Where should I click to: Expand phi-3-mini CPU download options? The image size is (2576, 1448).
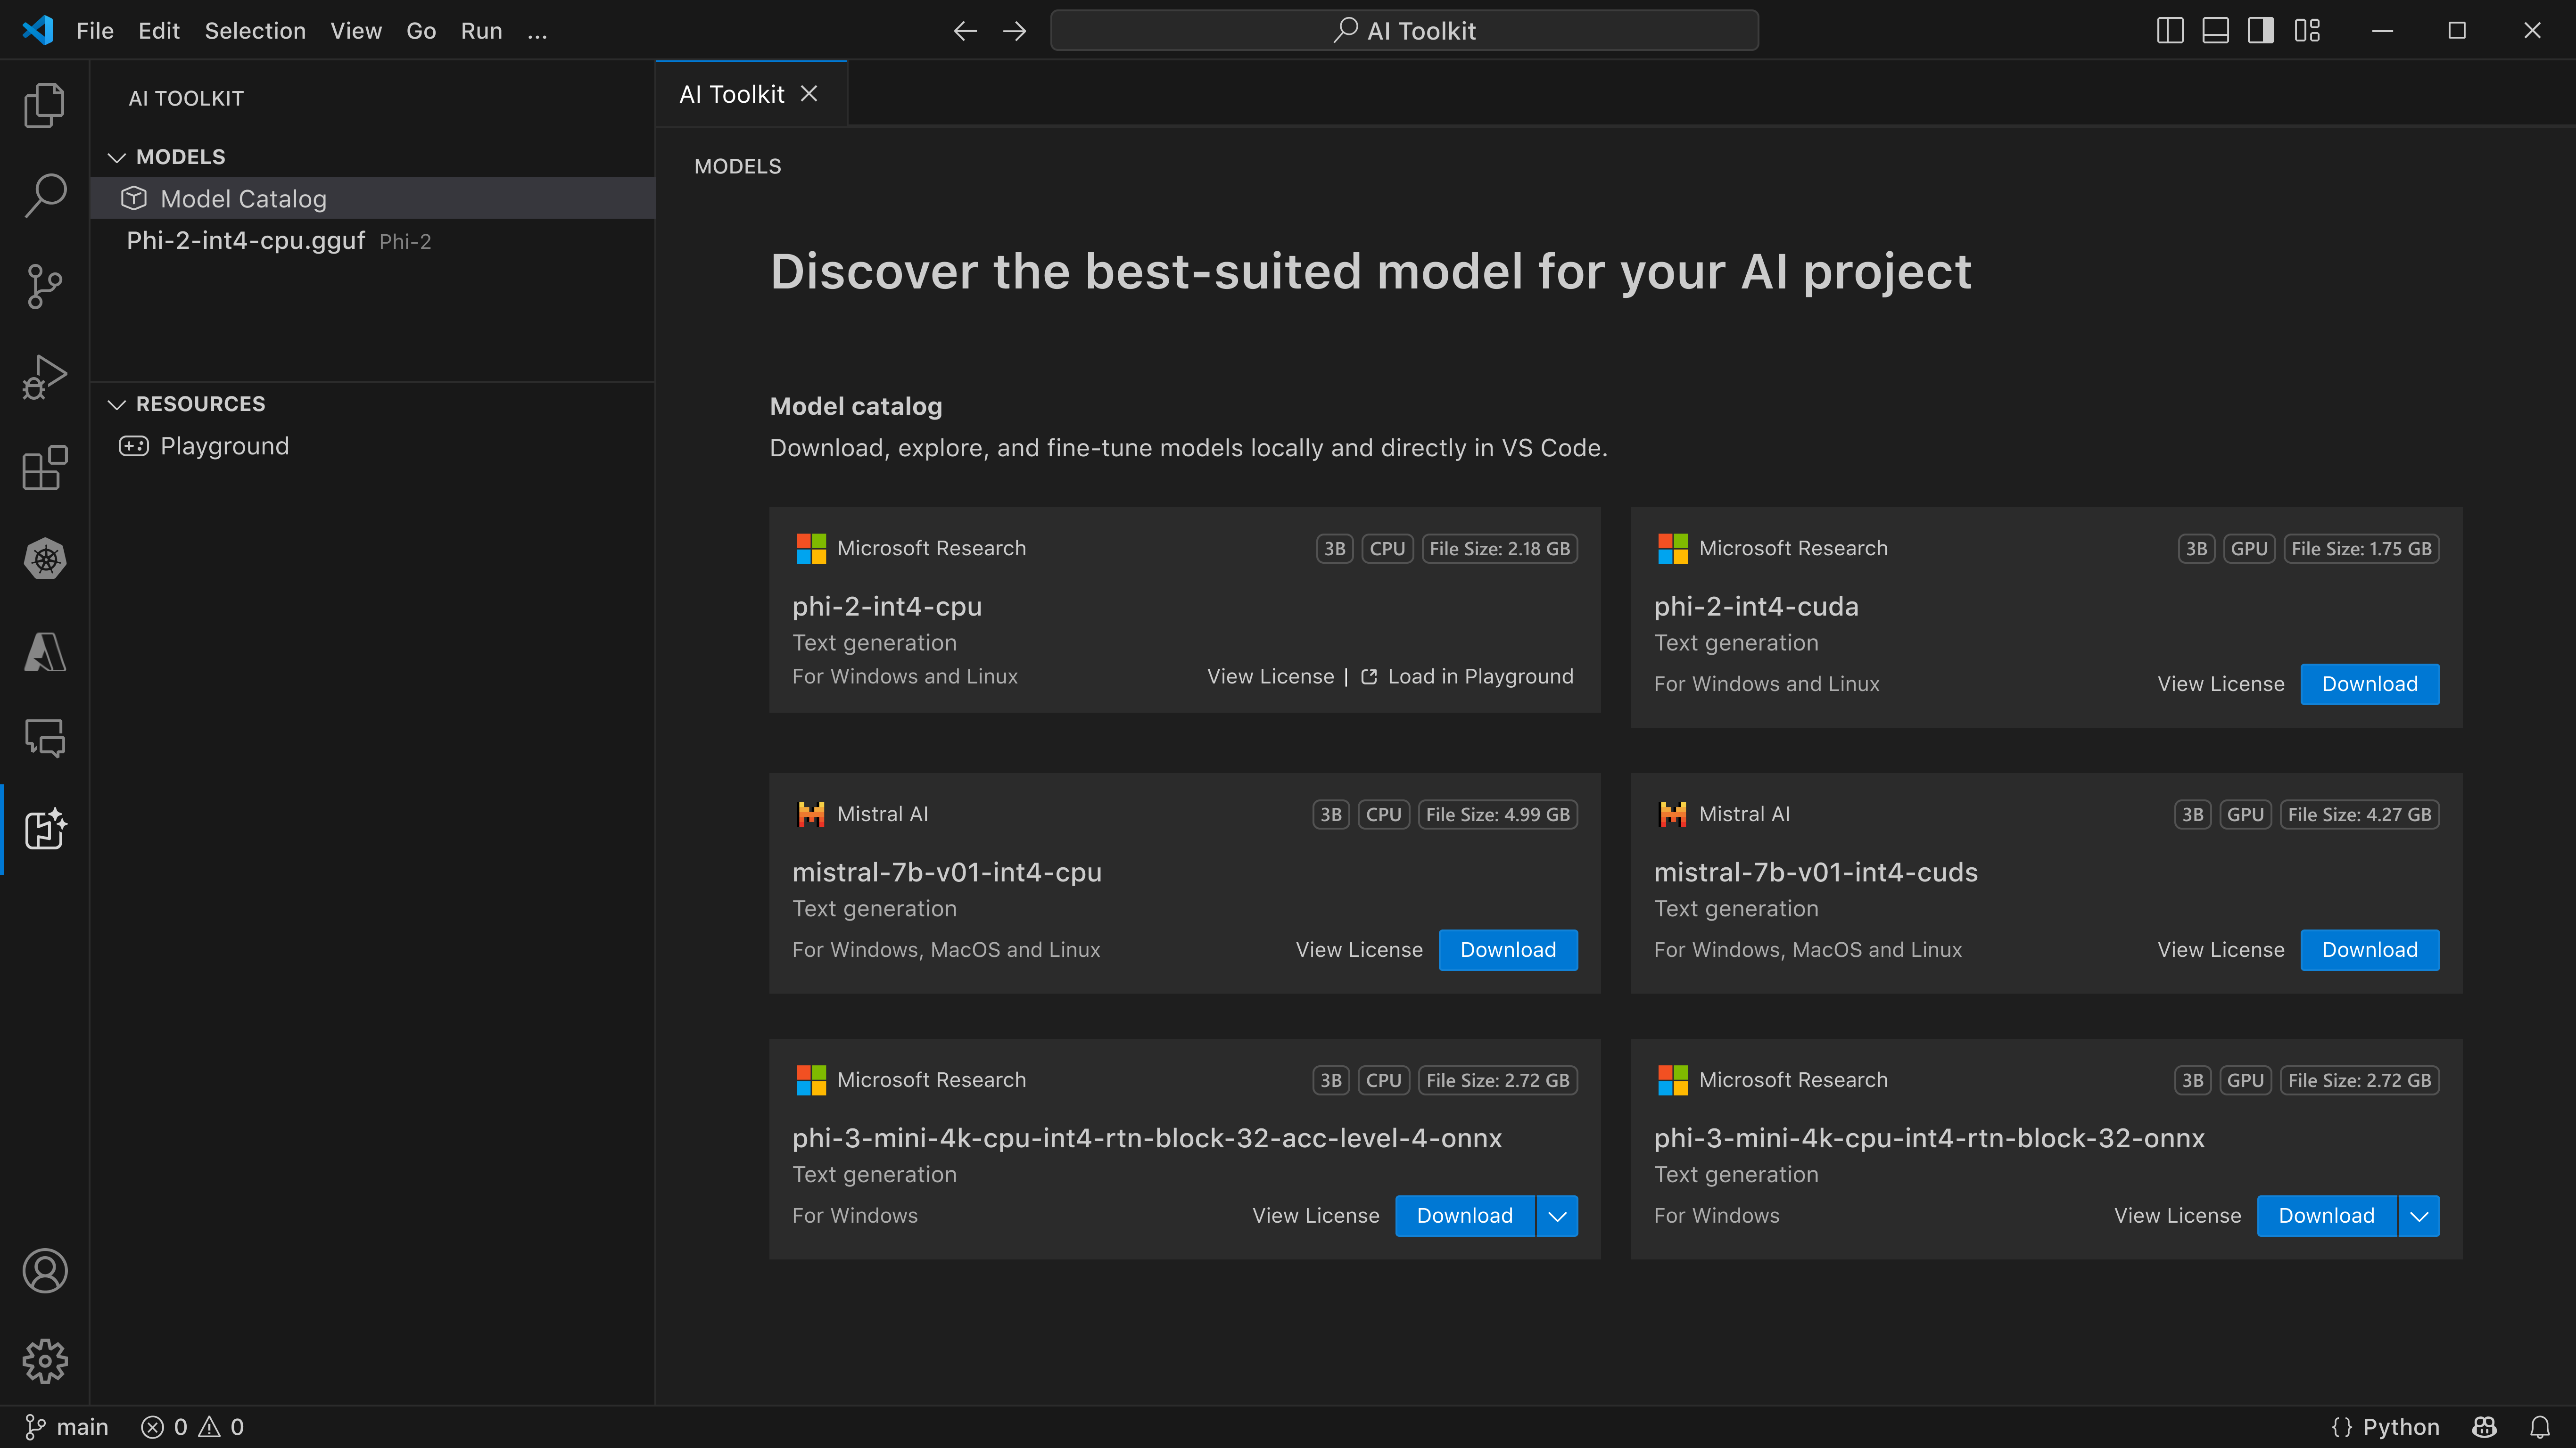tap(1555, 1215)
